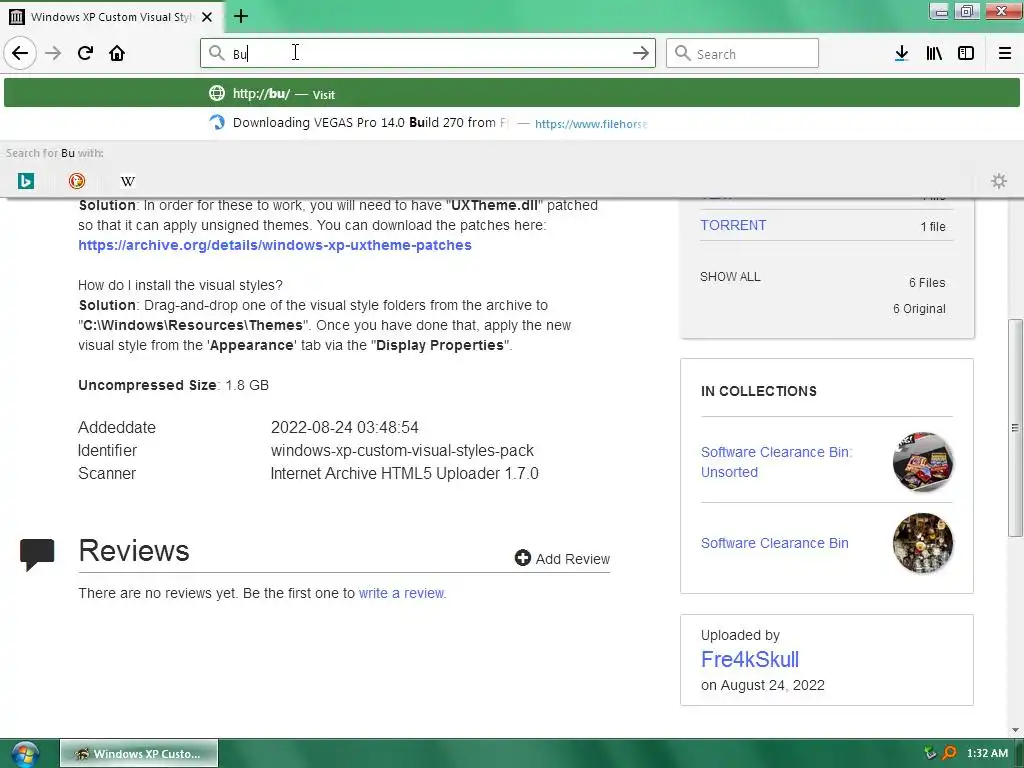Click the TORRENT download link

coord(733,225)
